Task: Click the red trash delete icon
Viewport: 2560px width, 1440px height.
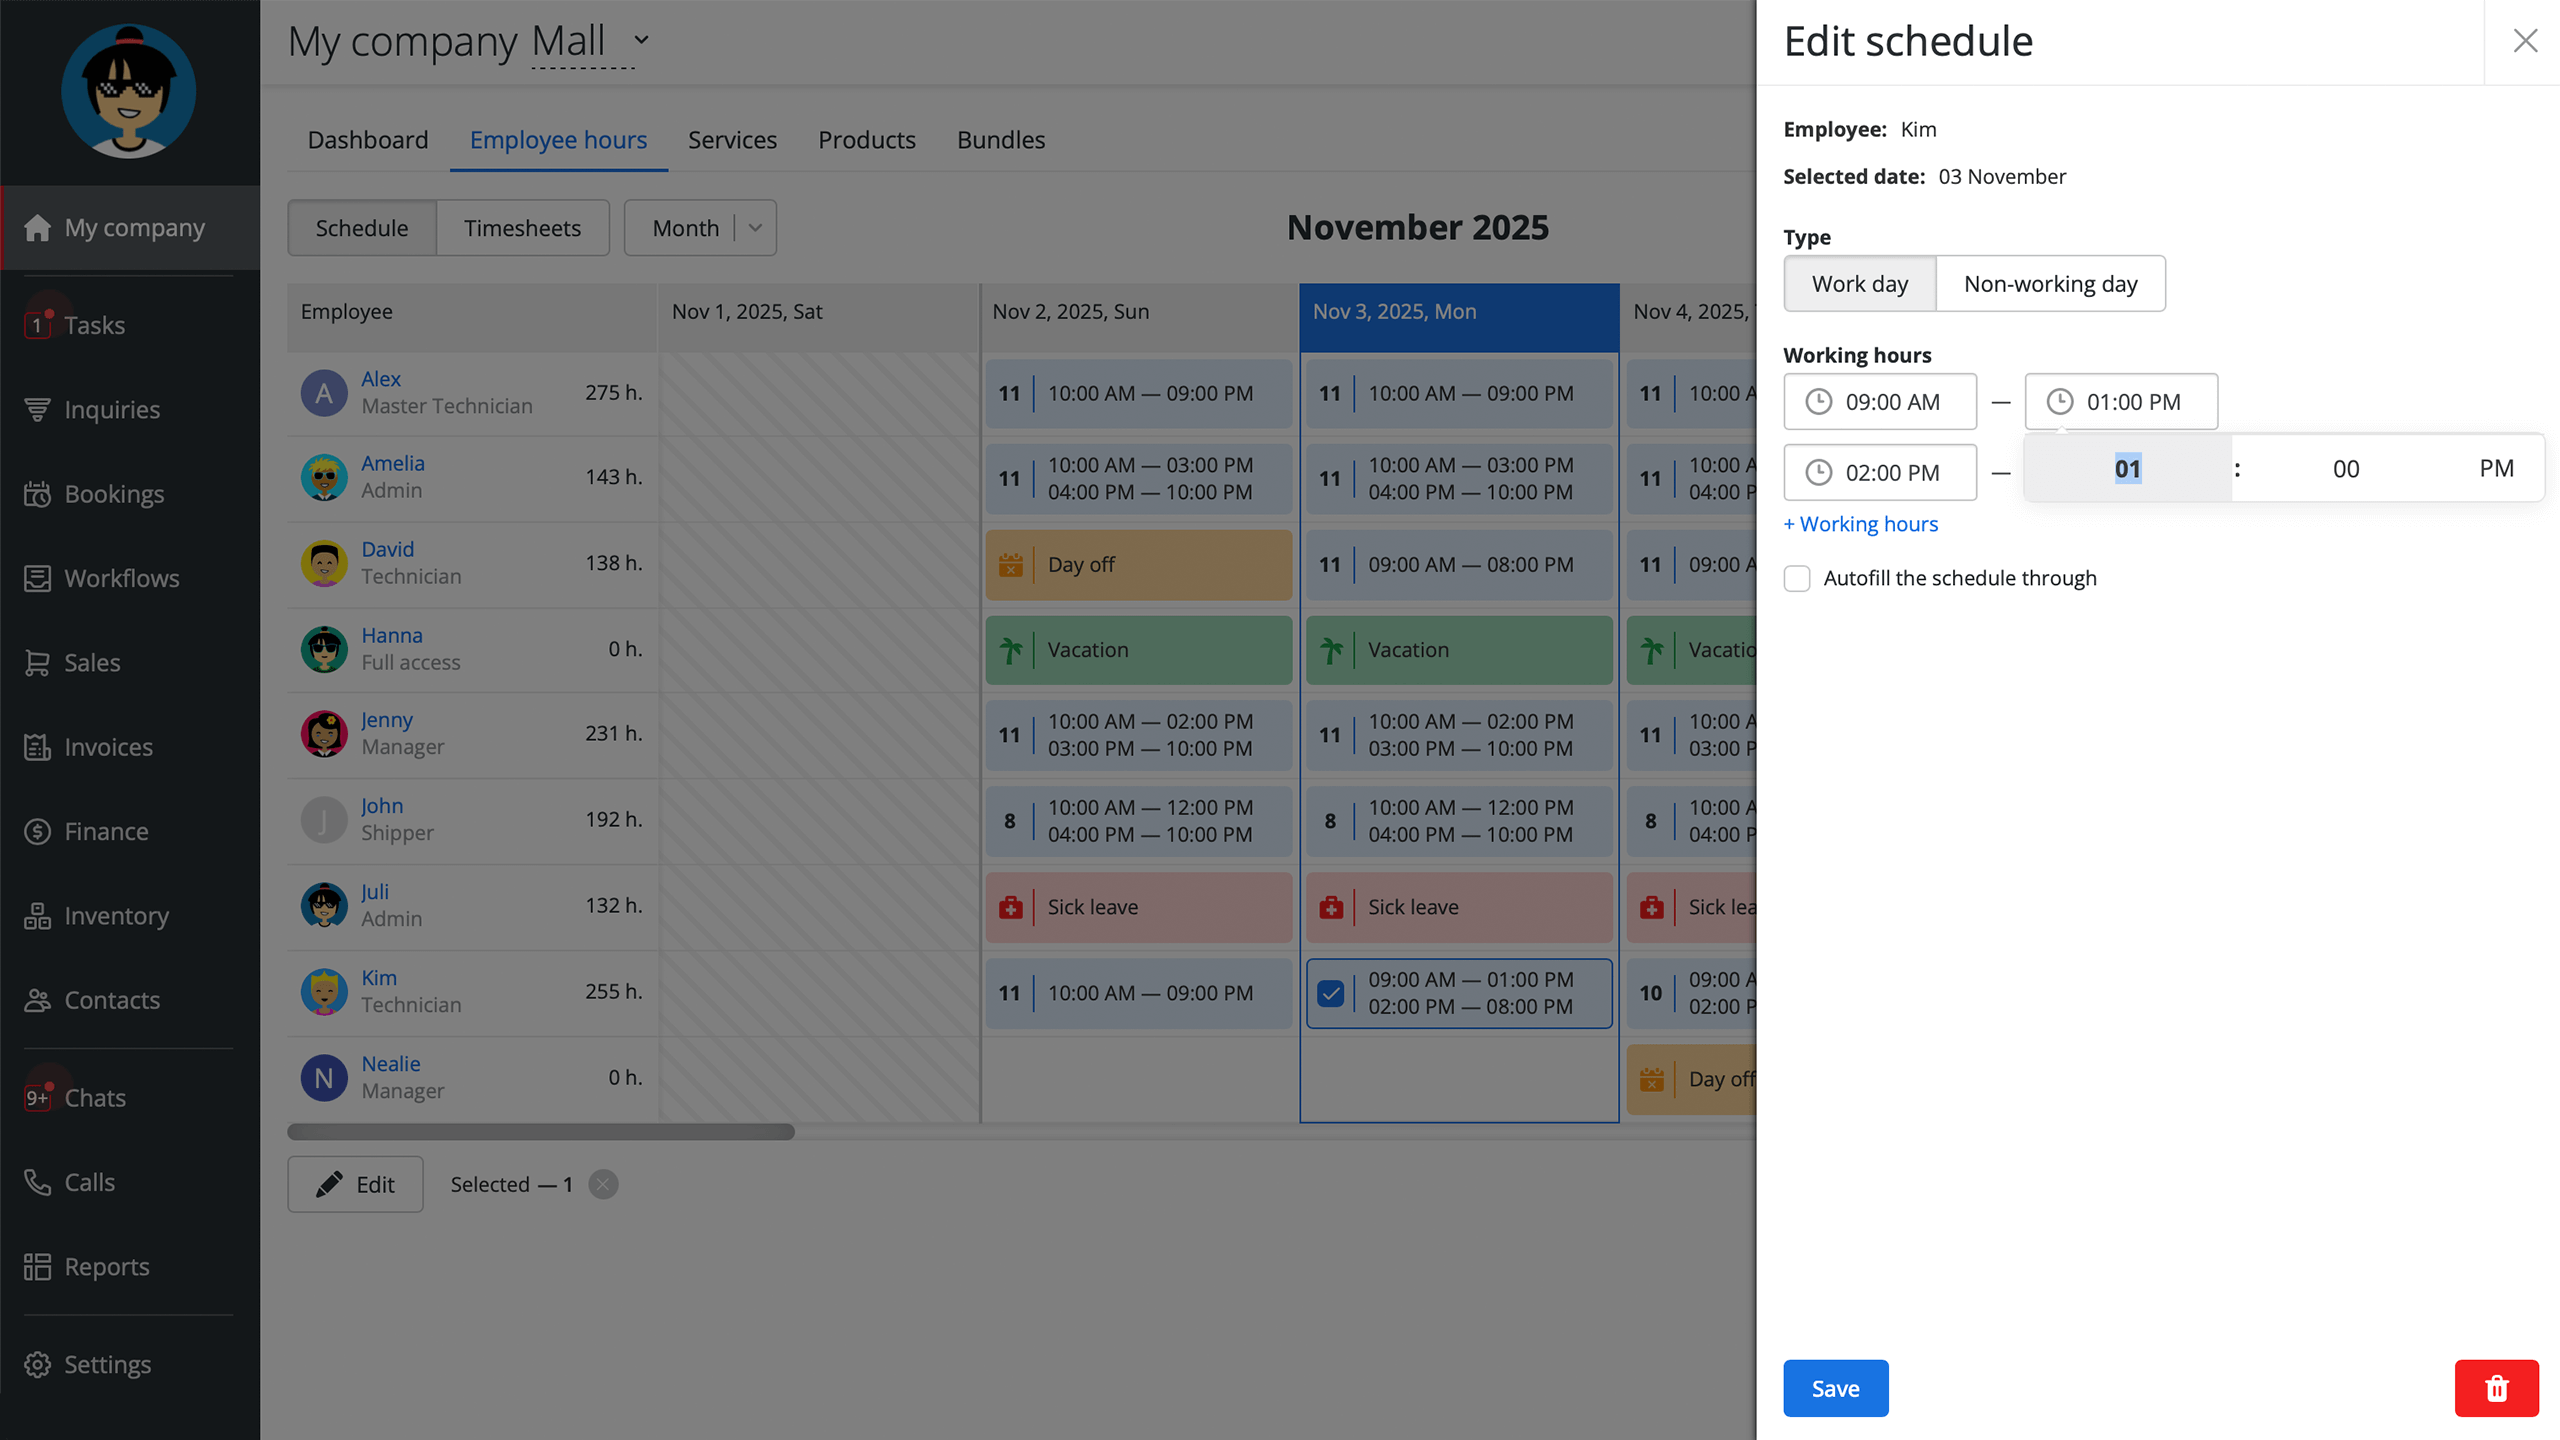Action: (2496, 1388)
